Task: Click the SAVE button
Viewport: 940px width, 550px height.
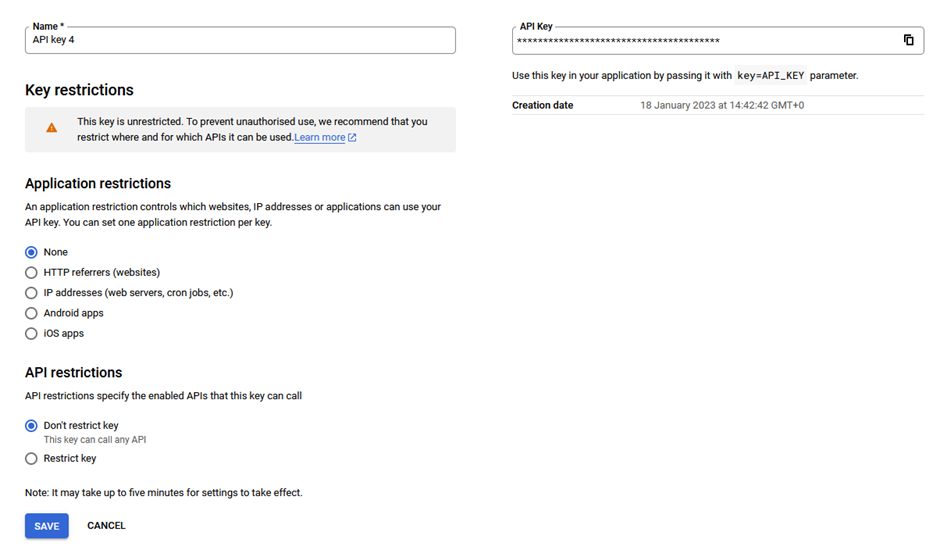Action: click(x=47, y=526)
